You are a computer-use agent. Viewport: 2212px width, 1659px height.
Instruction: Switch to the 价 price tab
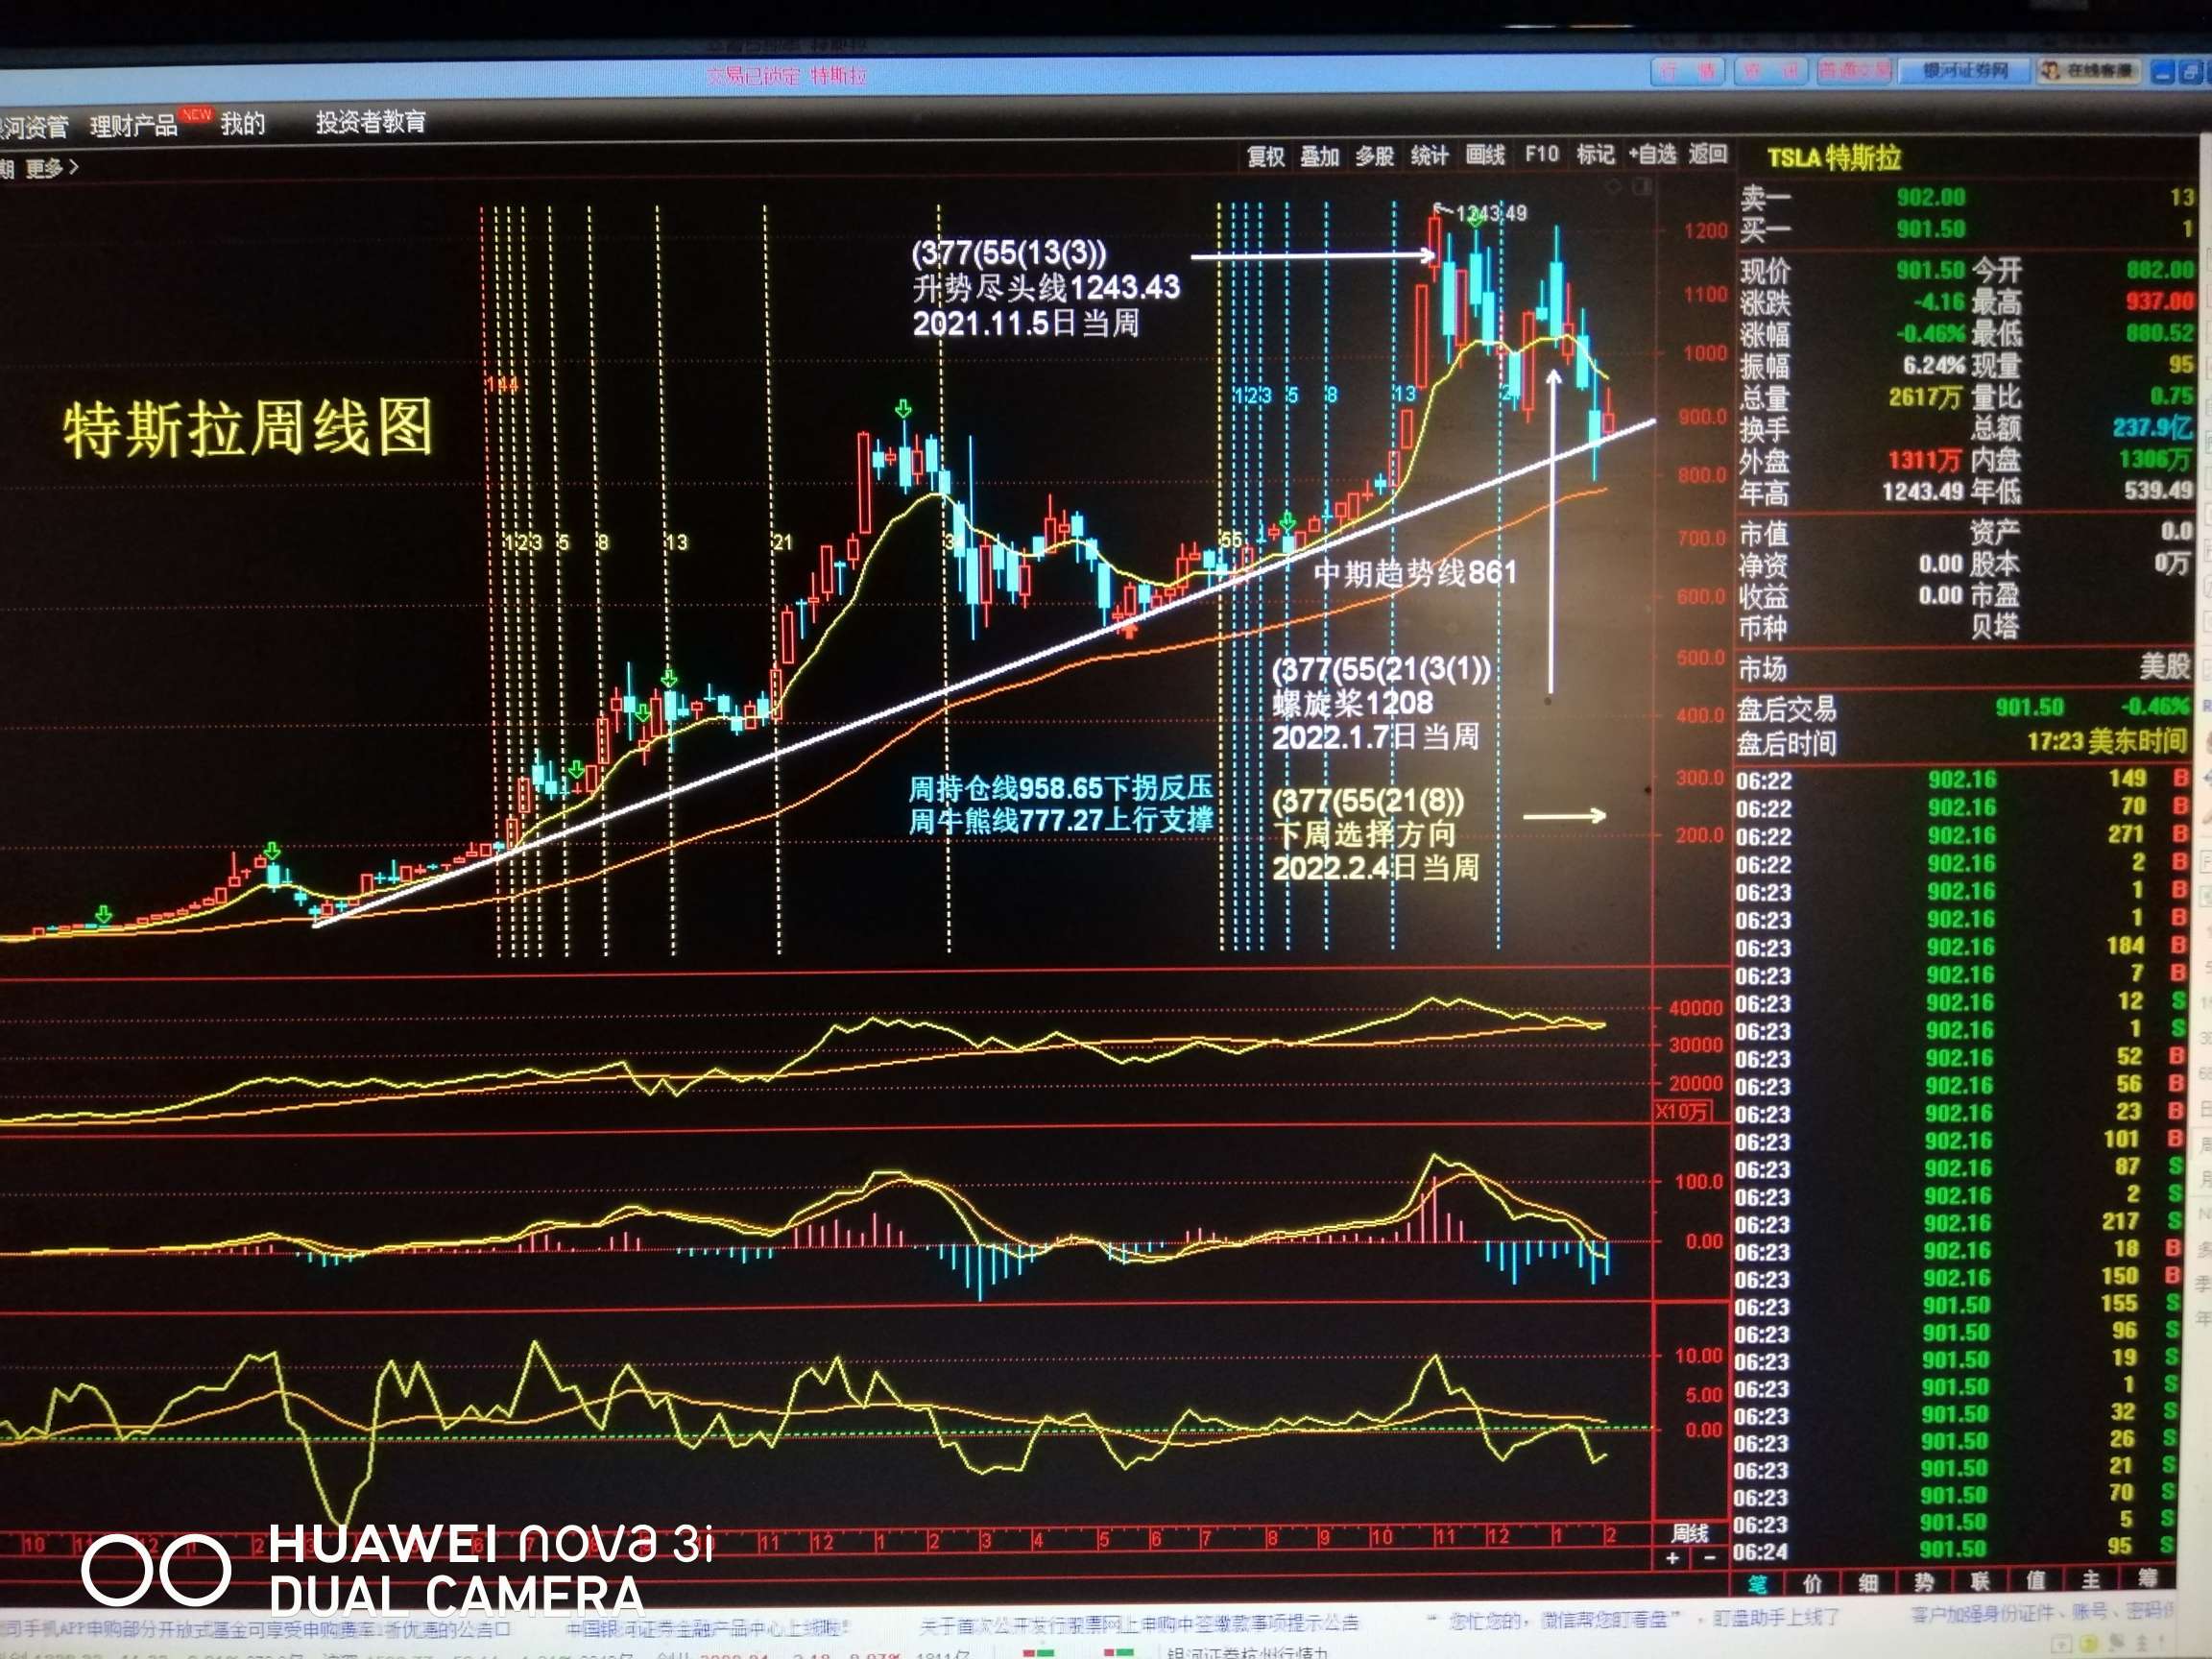pos(1812,1583)
